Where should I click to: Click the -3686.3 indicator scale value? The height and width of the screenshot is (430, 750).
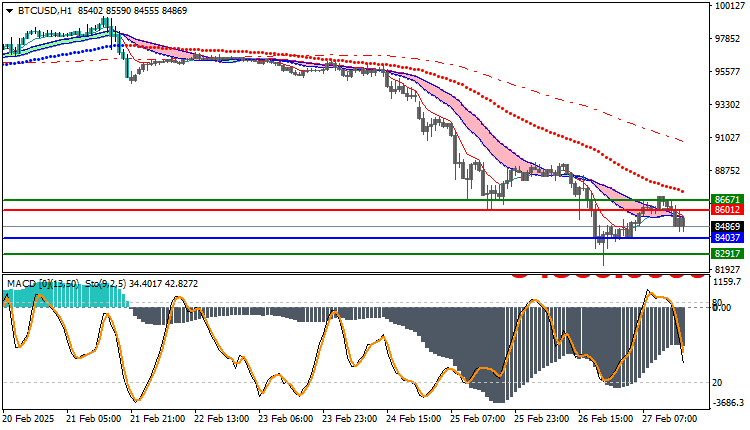point(728,403)
